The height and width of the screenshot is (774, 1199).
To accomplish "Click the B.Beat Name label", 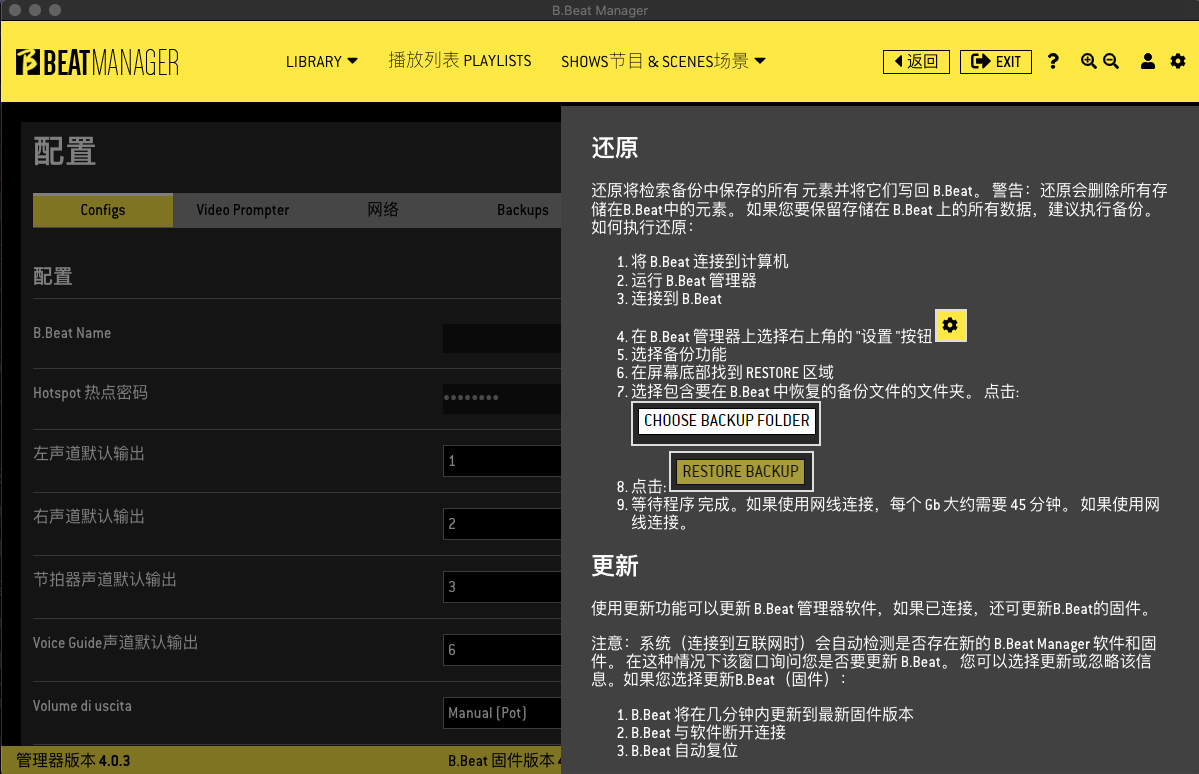I will click(x=72, y=333).
